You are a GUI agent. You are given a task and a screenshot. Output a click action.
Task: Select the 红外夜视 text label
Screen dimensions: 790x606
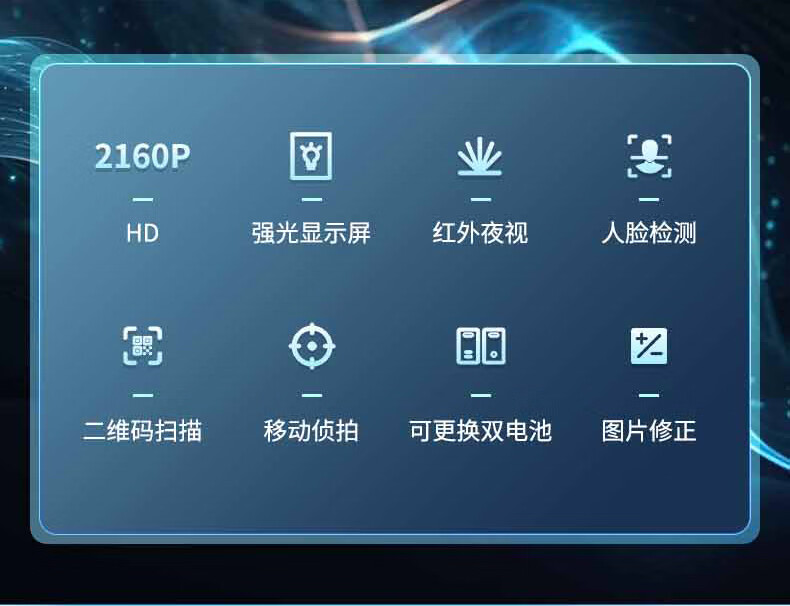[x=480, y=233]
